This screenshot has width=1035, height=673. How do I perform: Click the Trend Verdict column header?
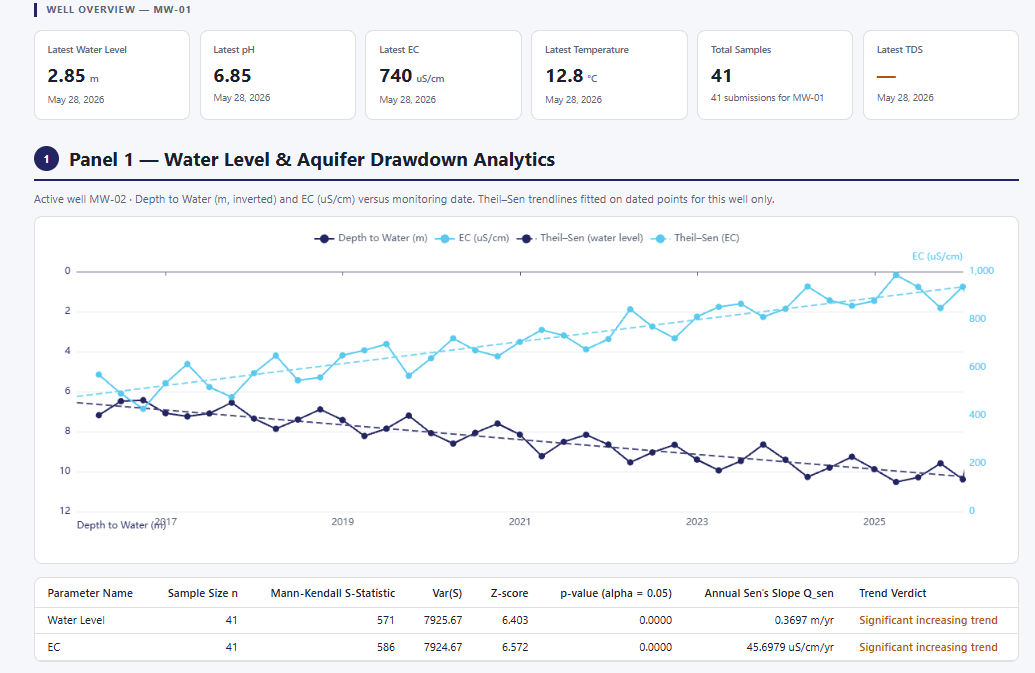pyautogui.click(x=892, y=593)
